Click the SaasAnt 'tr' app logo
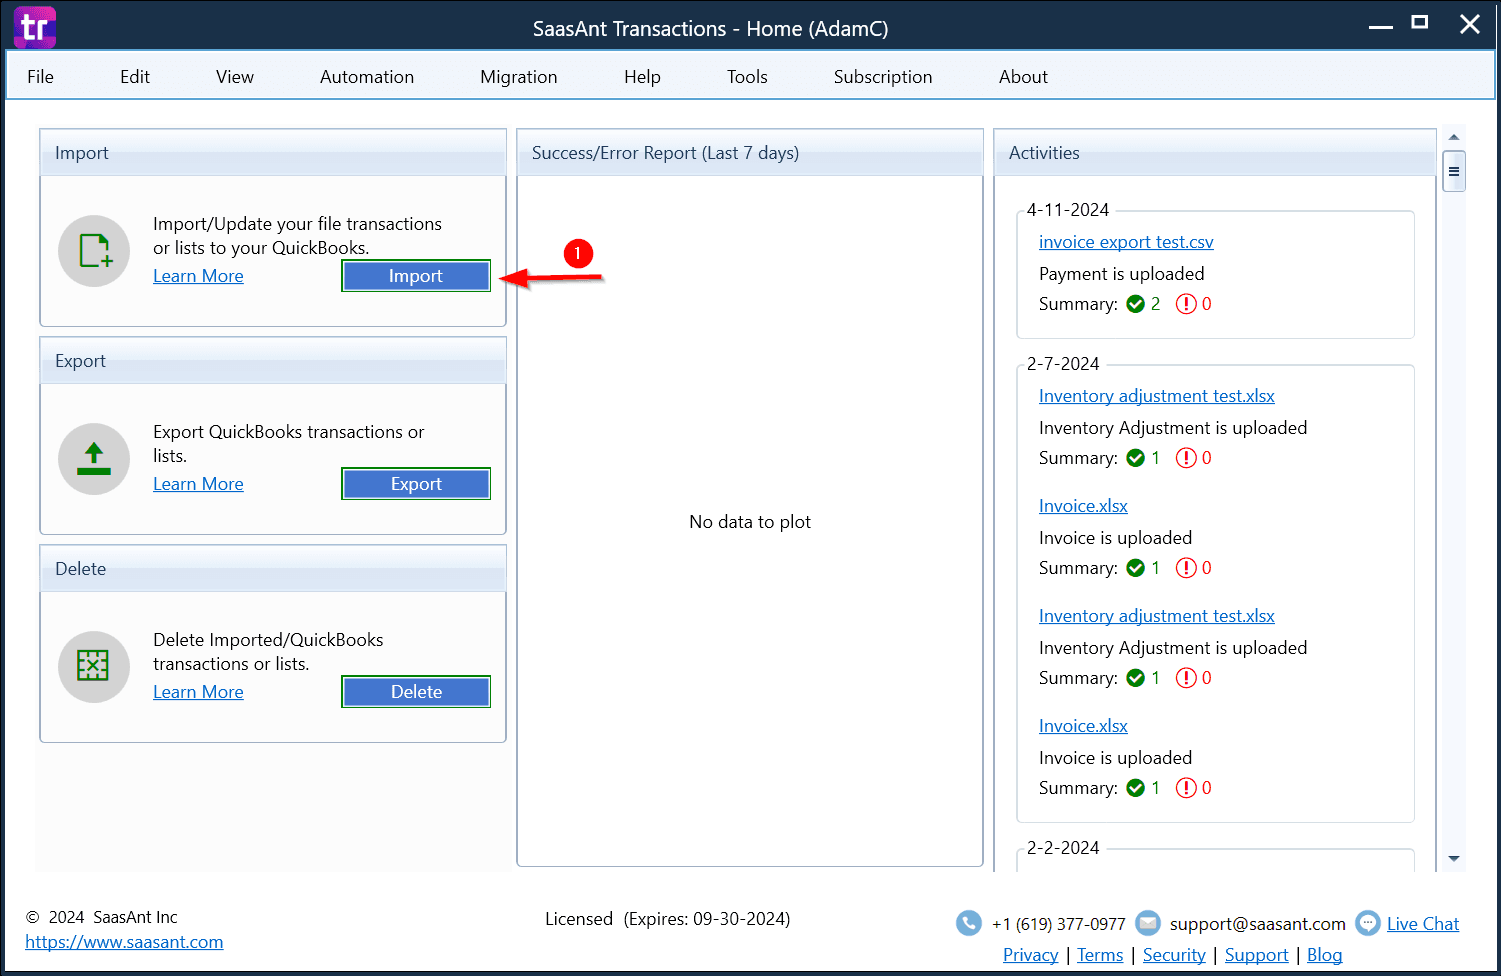1501x976 pixels. [34, 27]
